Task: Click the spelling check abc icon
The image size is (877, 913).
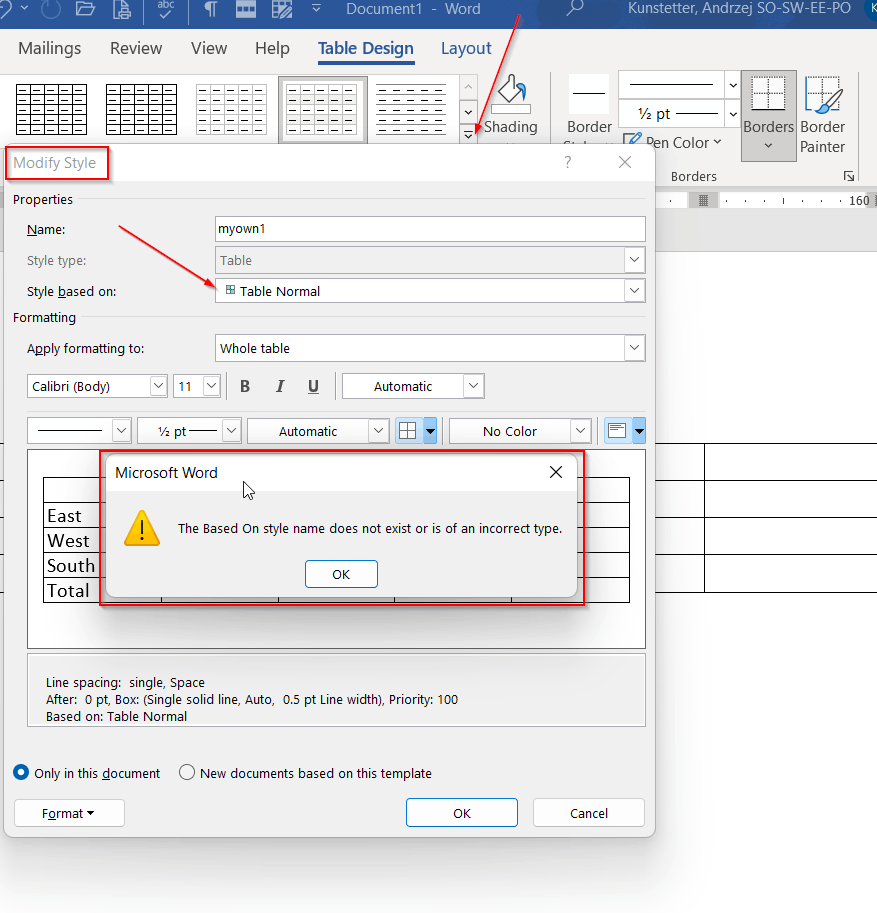Action: 166,9
